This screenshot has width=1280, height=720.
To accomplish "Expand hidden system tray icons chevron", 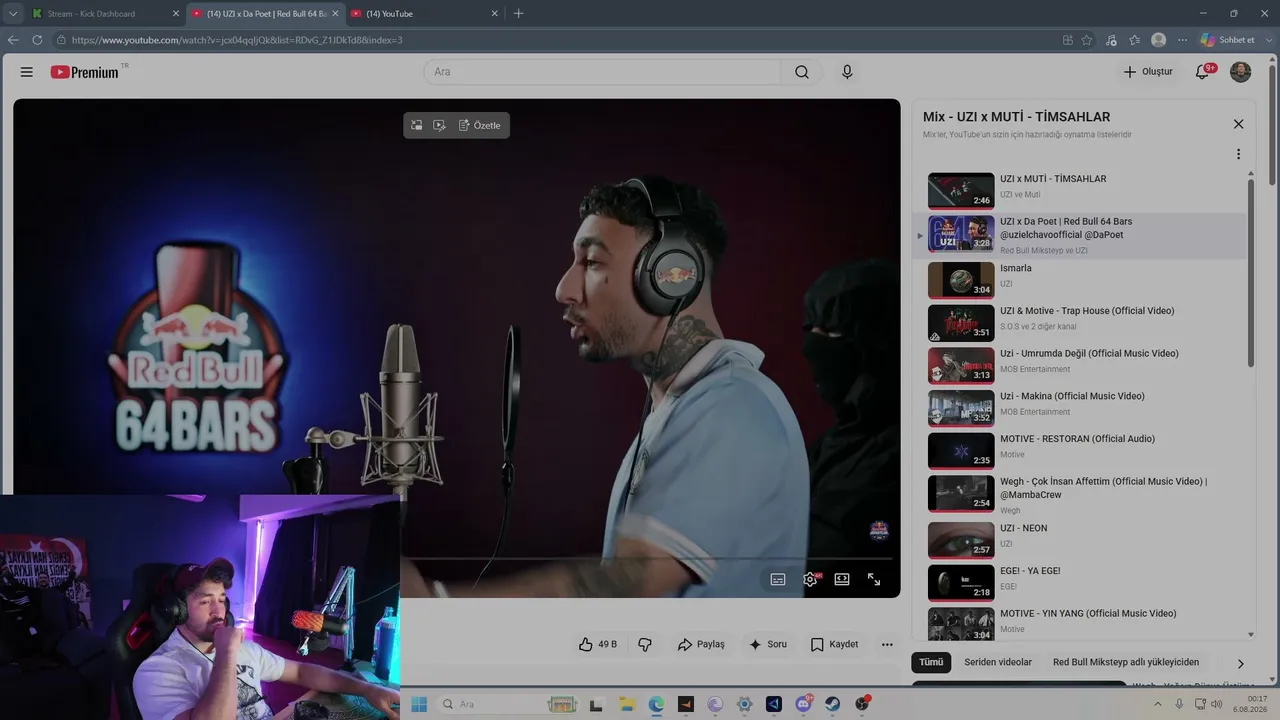I will click(x=1159, y=704).
